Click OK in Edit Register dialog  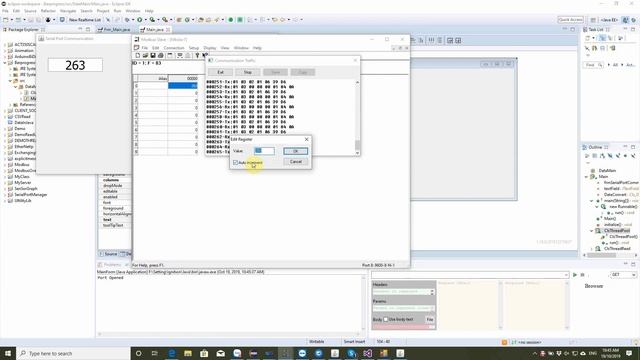296,151
